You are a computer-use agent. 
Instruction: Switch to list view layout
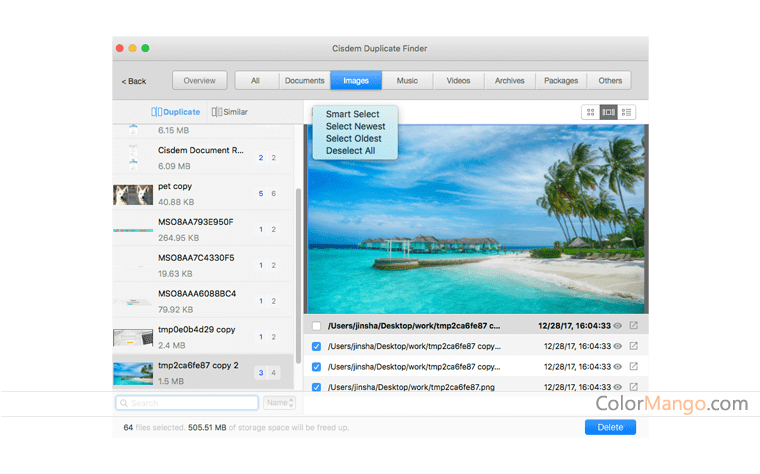point(627,112)
